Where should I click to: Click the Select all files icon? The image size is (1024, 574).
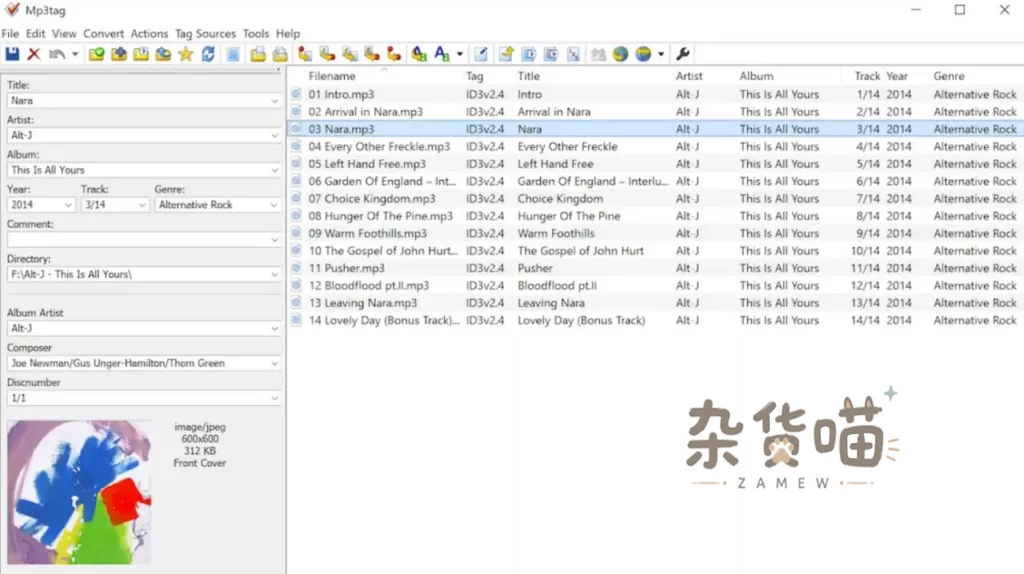tap(232, 54)
